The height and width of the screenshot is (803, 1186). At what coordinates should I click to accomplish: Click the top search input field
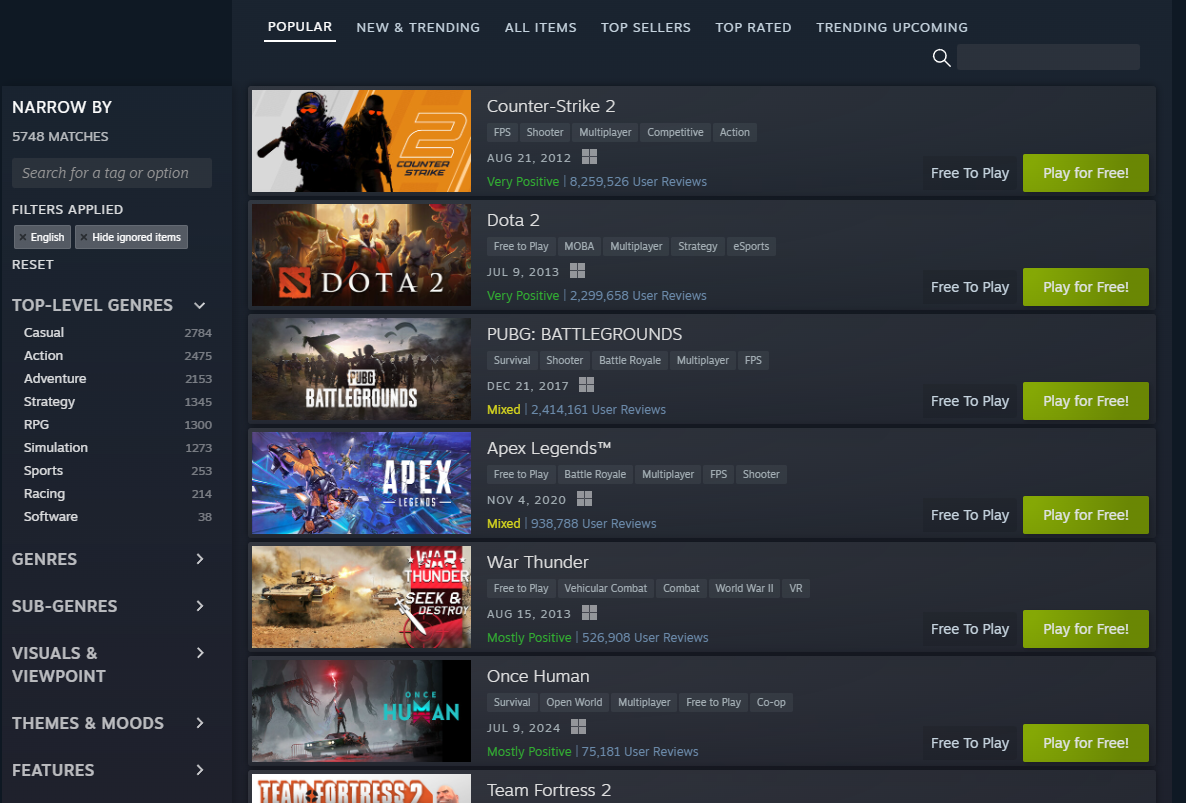1048,57
